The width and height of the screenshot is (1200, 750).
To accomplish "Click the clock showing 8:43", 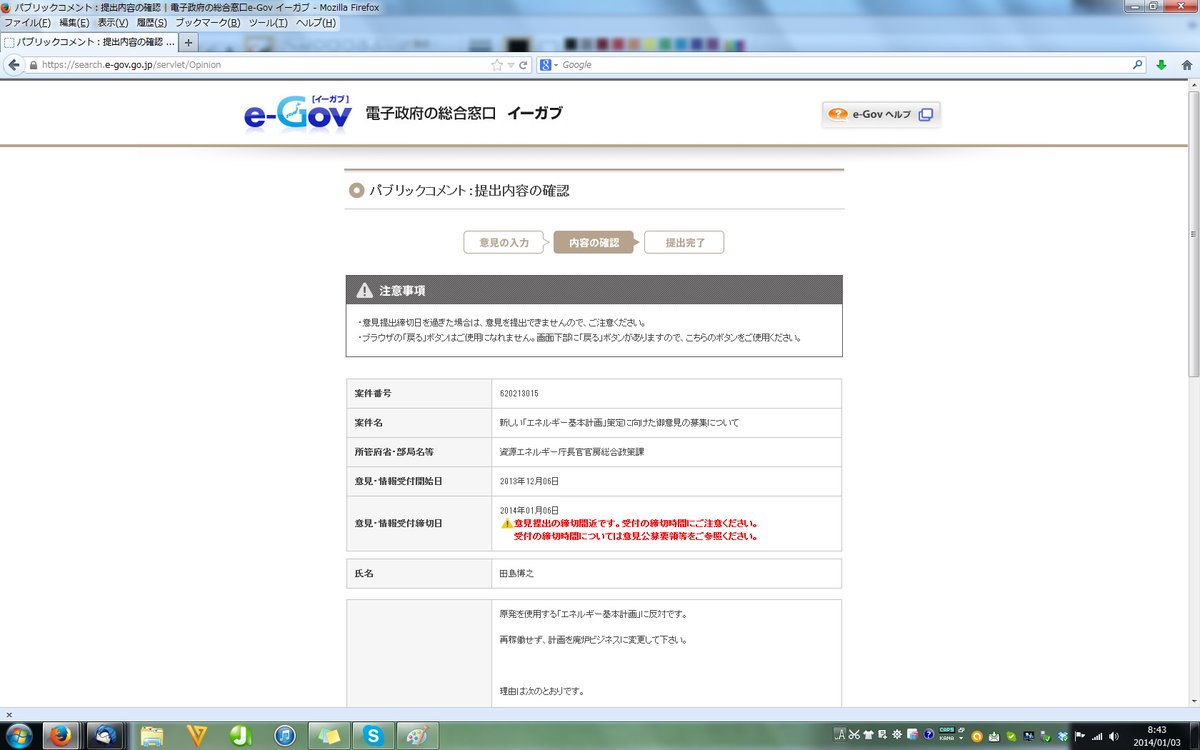I will click(1157, 729).
